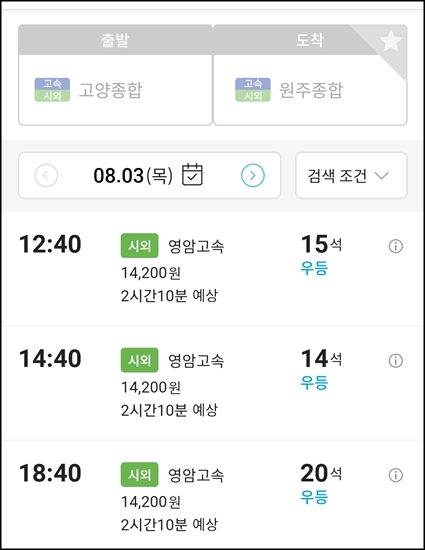
Task: Tap the 08.03(목) date text
Action: [133, 175]
